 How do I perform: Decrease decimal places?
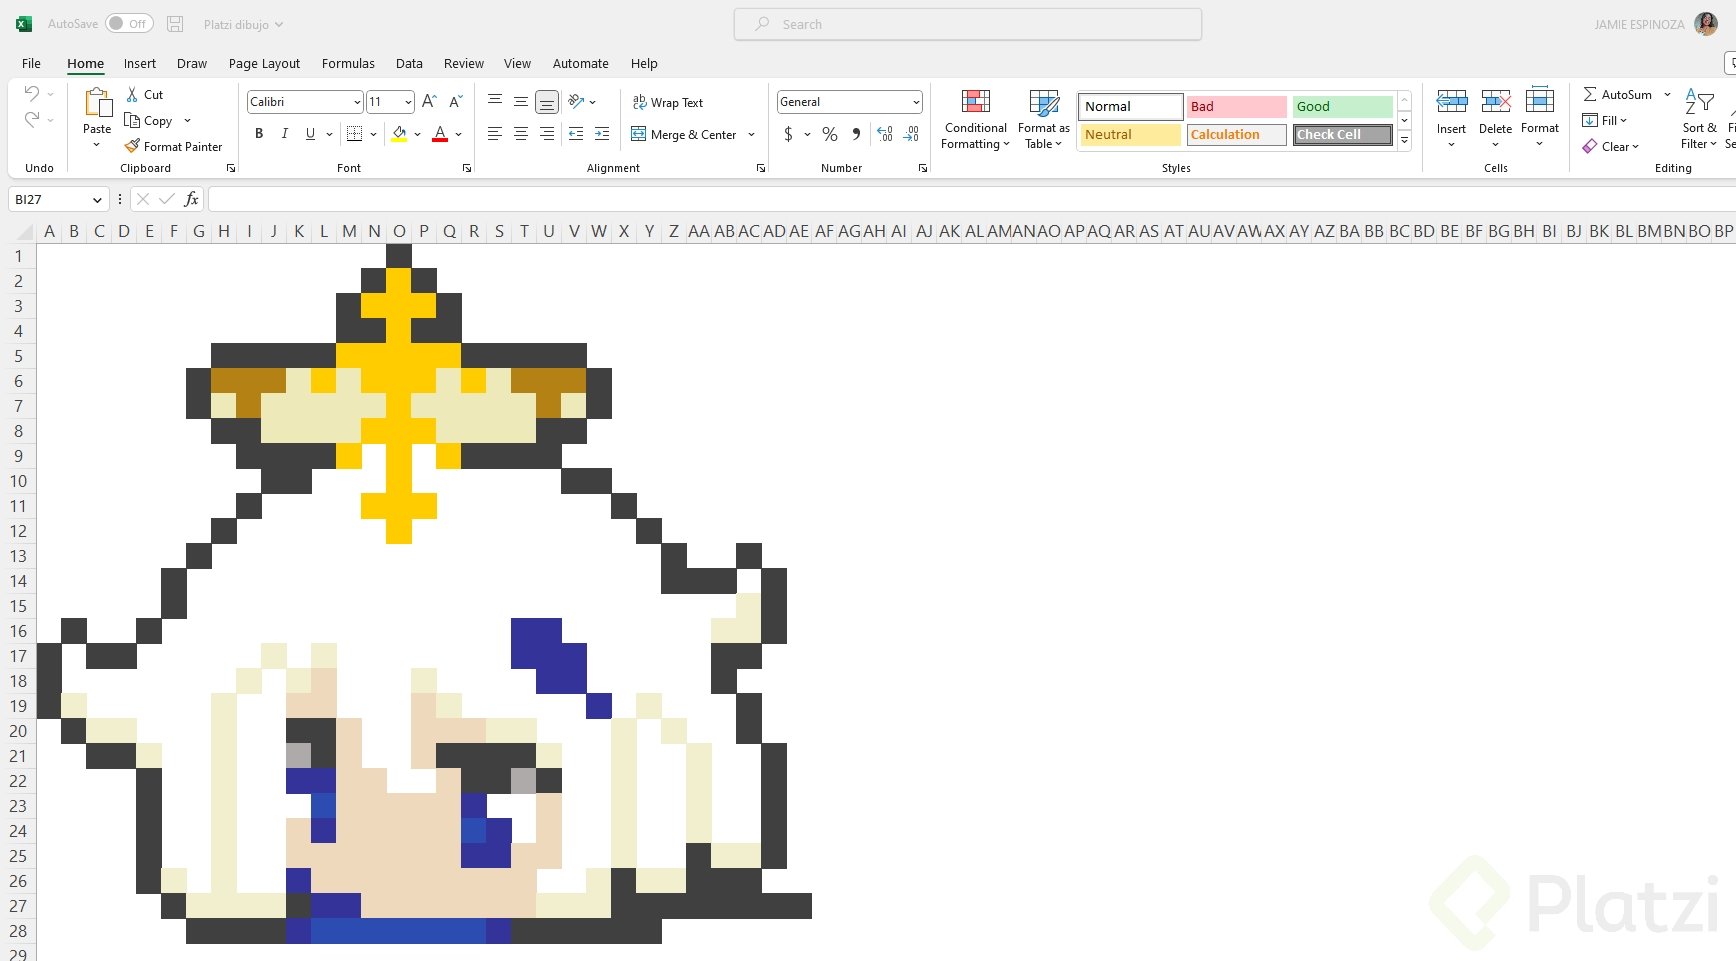(911, 134)
